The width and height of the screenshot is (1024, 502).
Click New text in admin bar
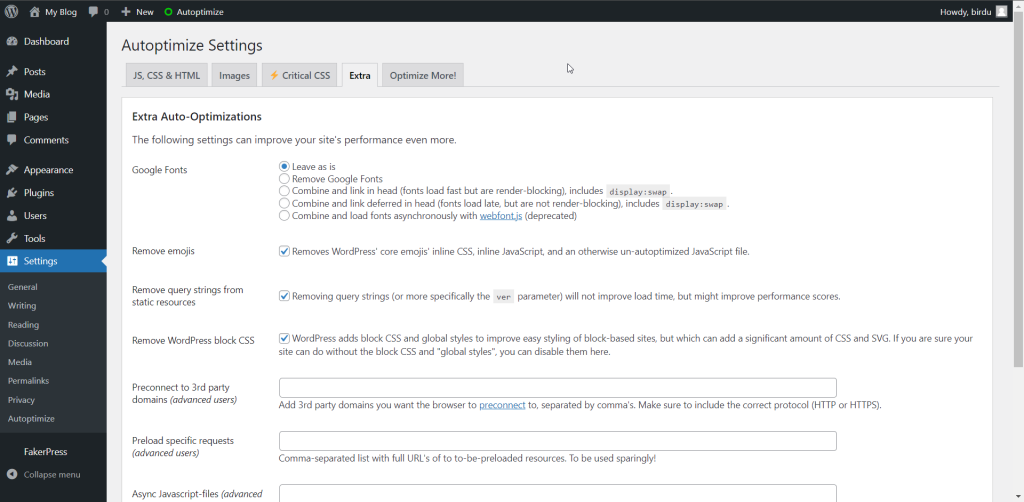(x=145, y=12)
